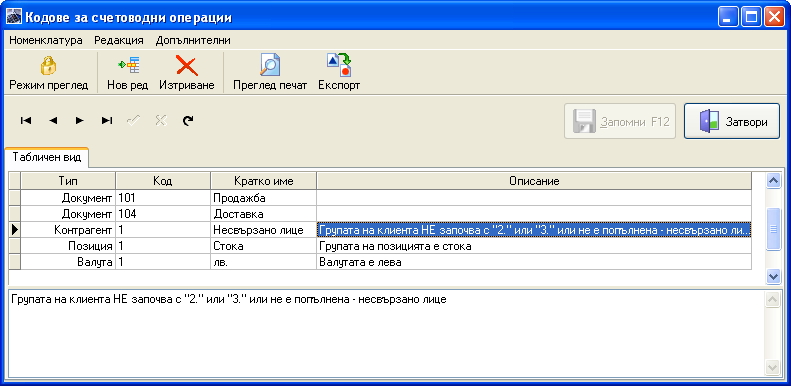Open the Номенклатура menu

point(46,40)
